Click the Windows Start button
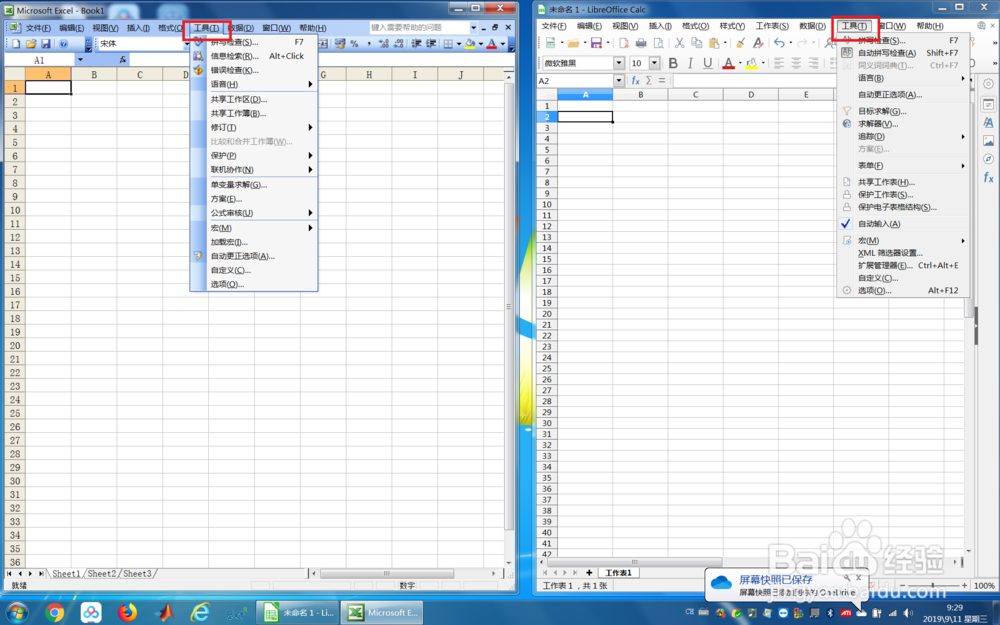 (x=17, y=612)
